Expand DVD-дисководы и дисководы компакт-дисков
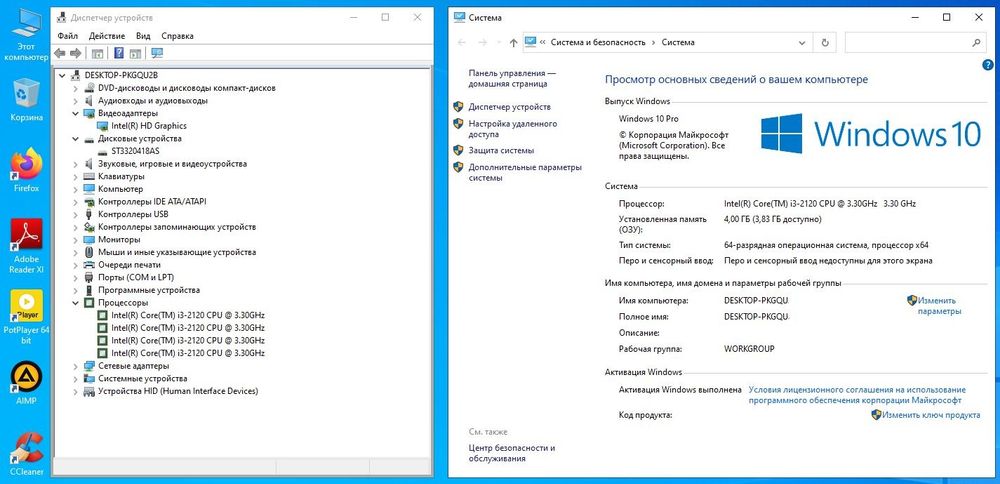This screenshot has width=1000, height=484. coord(75,88)
